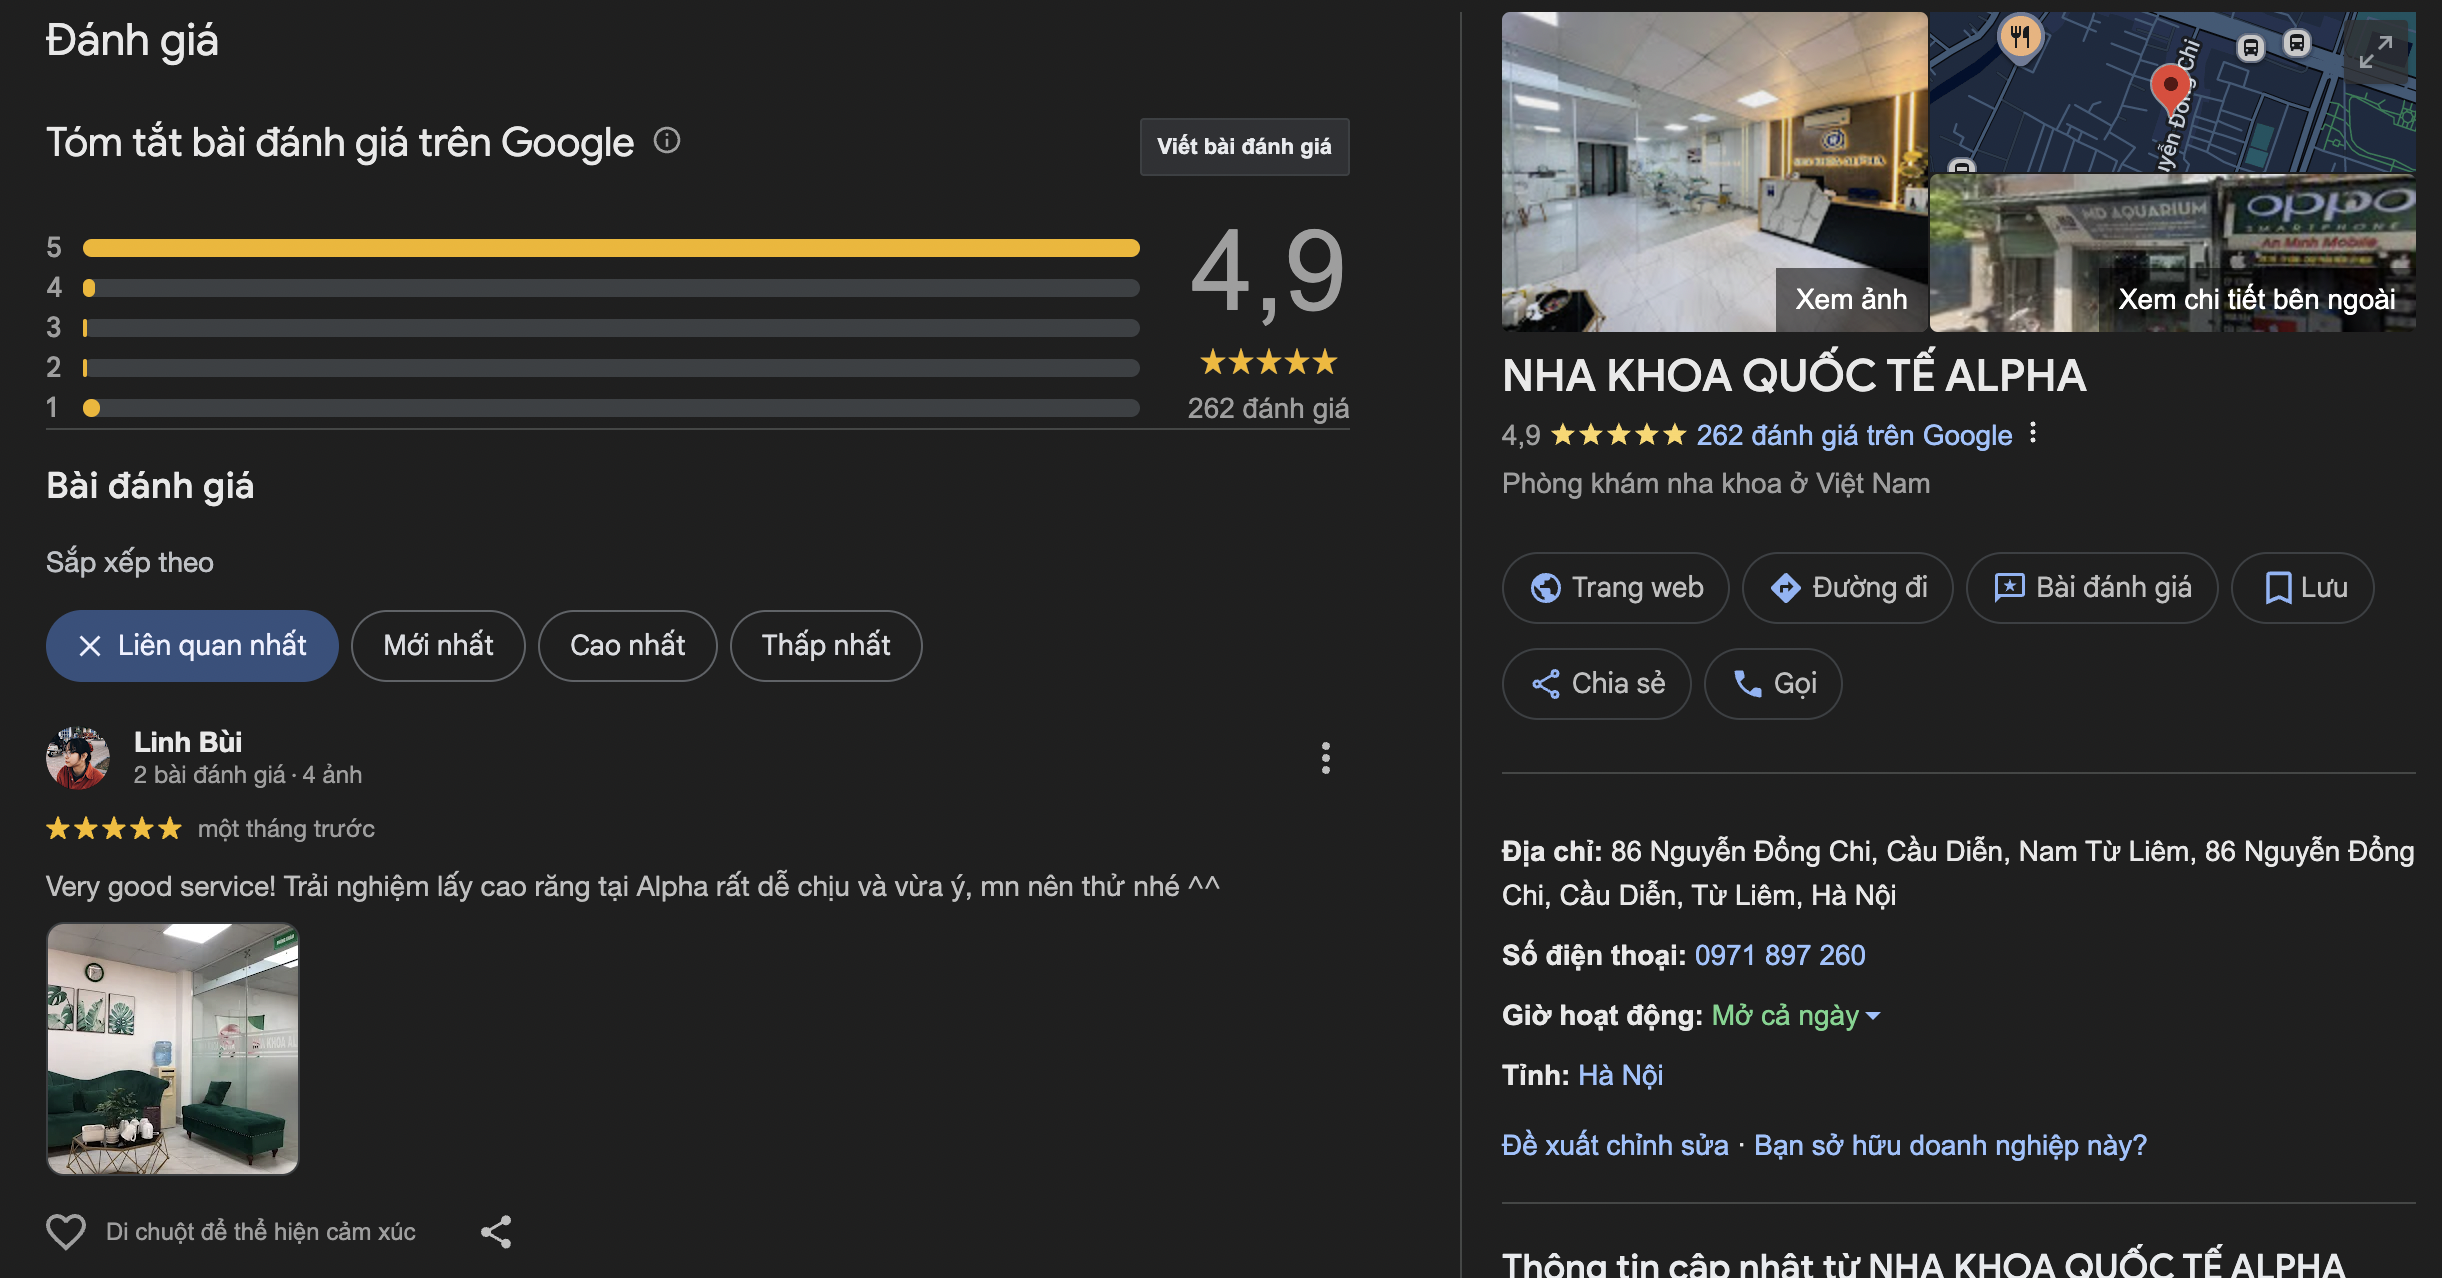Sort reviews by 'Cao nhất'
This screenshot has width=2442, height=1278.
click(x=627, y=646)
